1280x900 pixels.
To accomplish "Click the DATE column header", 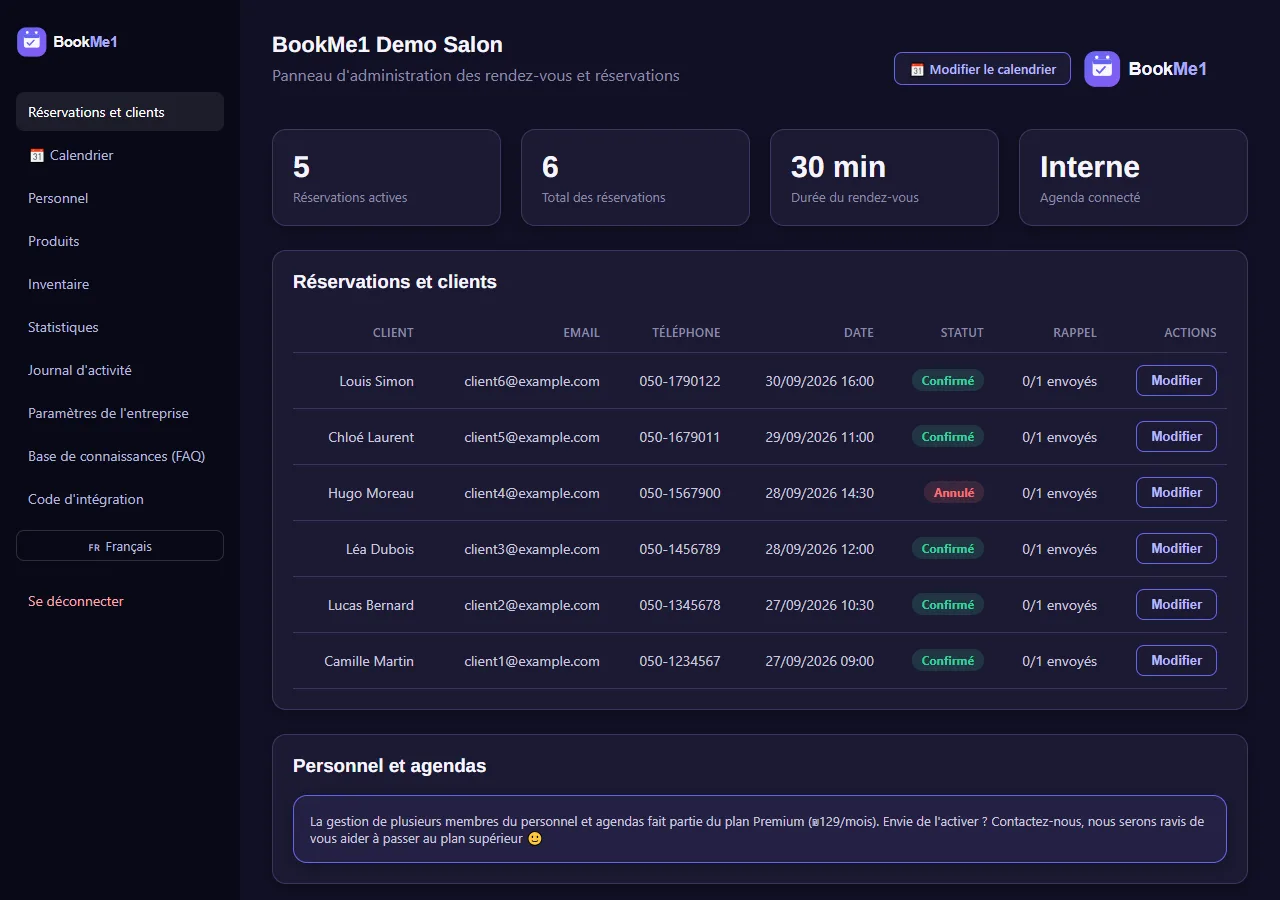I will coord(859,333).
